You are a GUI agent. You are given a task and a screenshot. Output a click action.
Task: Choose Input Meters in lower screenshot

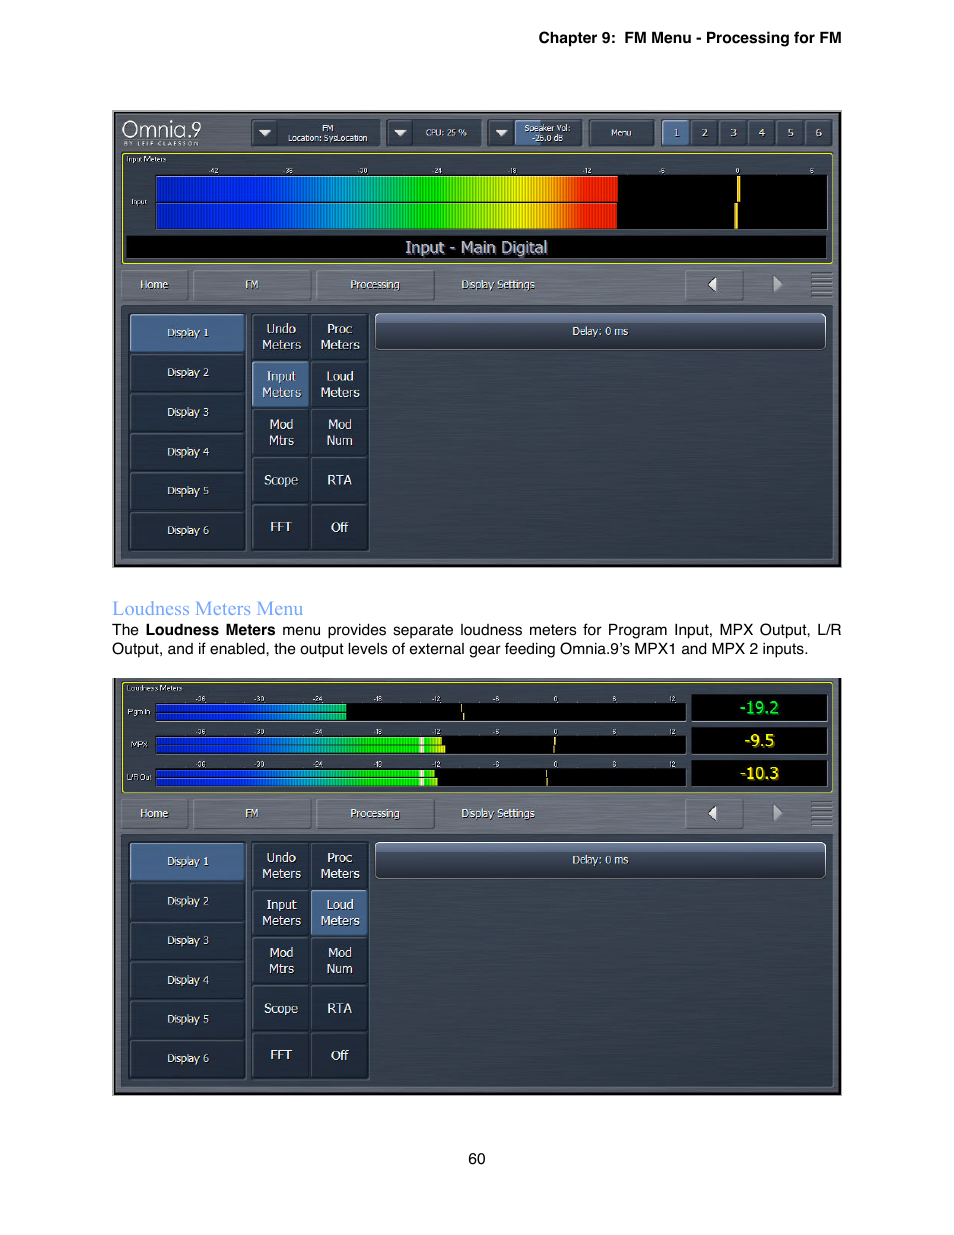click(x=281, y=913)
